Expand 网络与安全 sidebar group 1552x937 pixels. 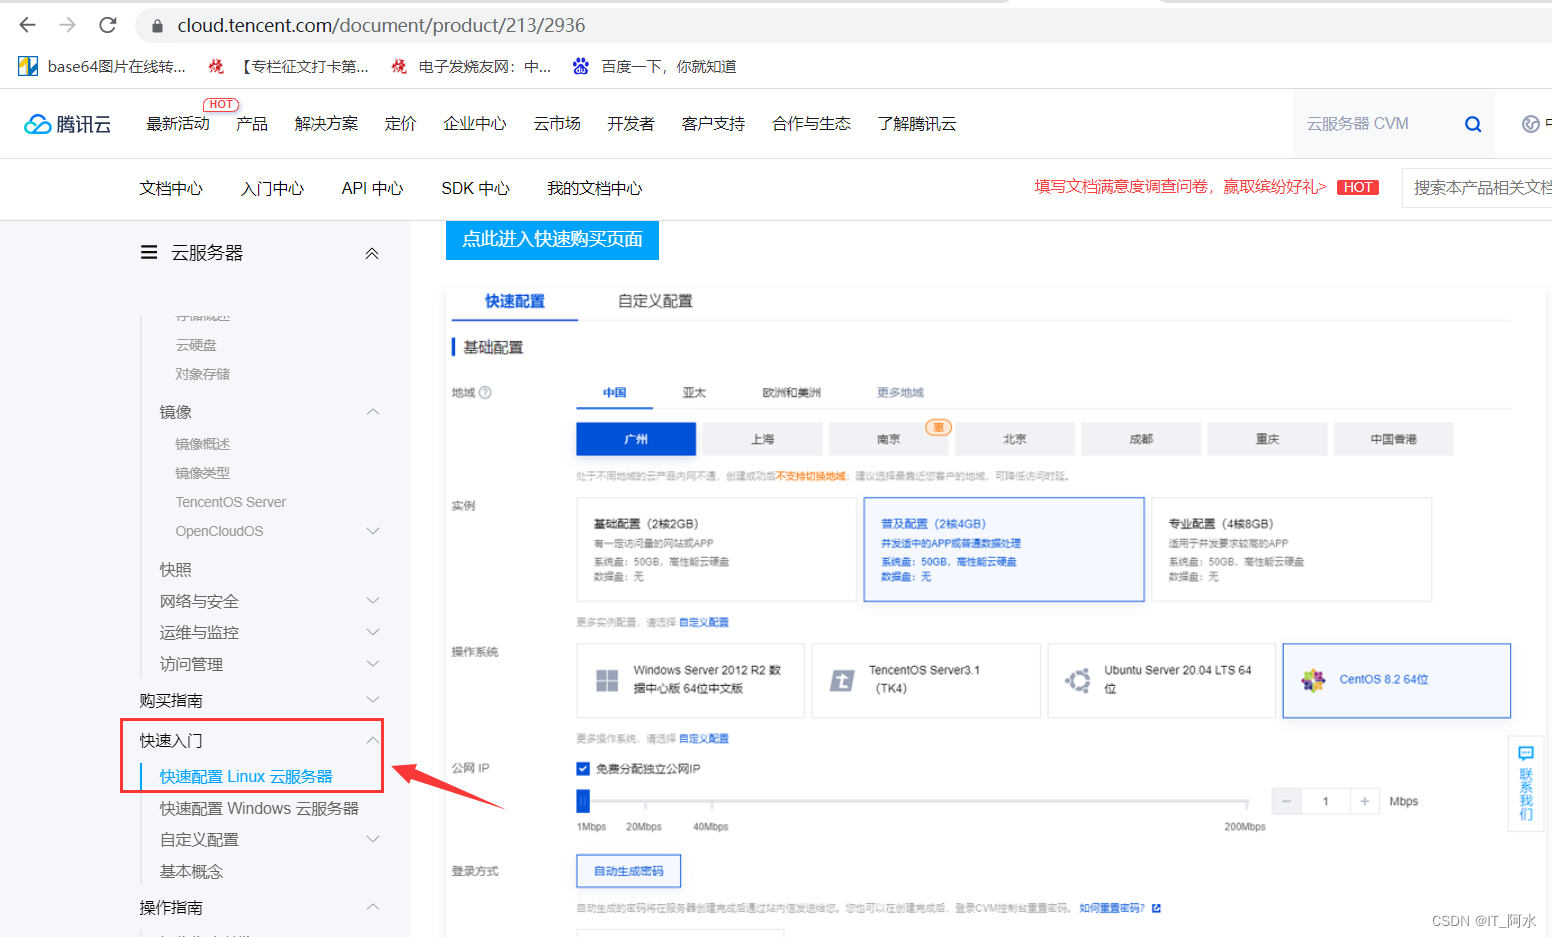[x=373, y=601]
